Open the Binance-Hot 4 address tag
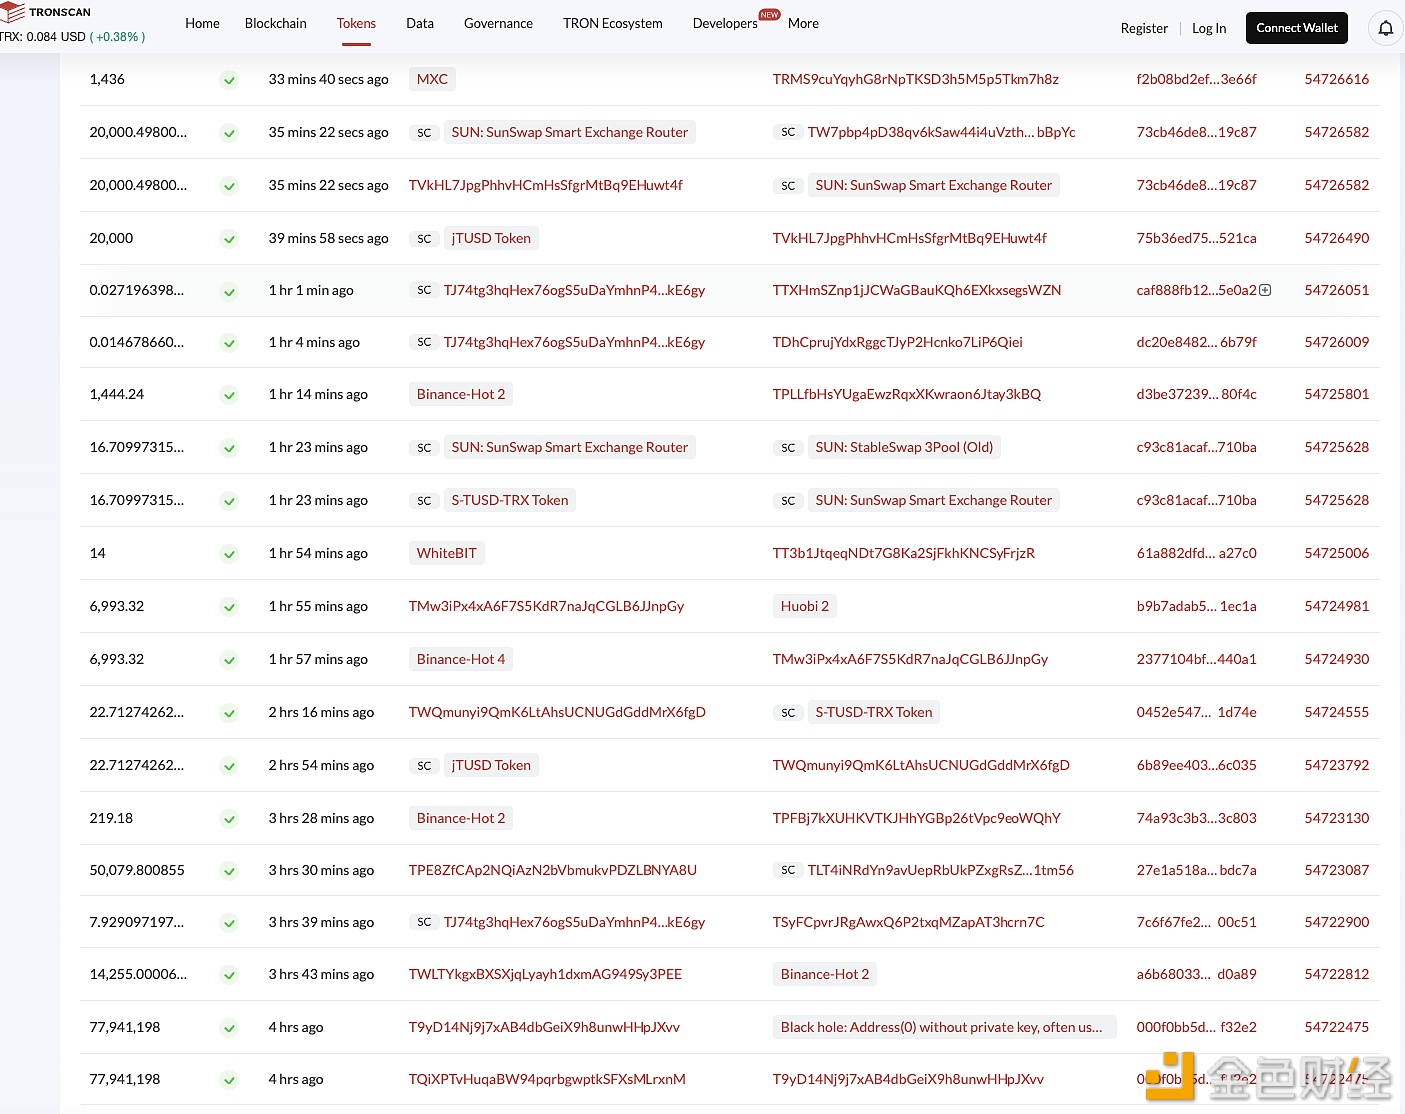Viewport: 1405px width, 1114px height. (461, 659)
